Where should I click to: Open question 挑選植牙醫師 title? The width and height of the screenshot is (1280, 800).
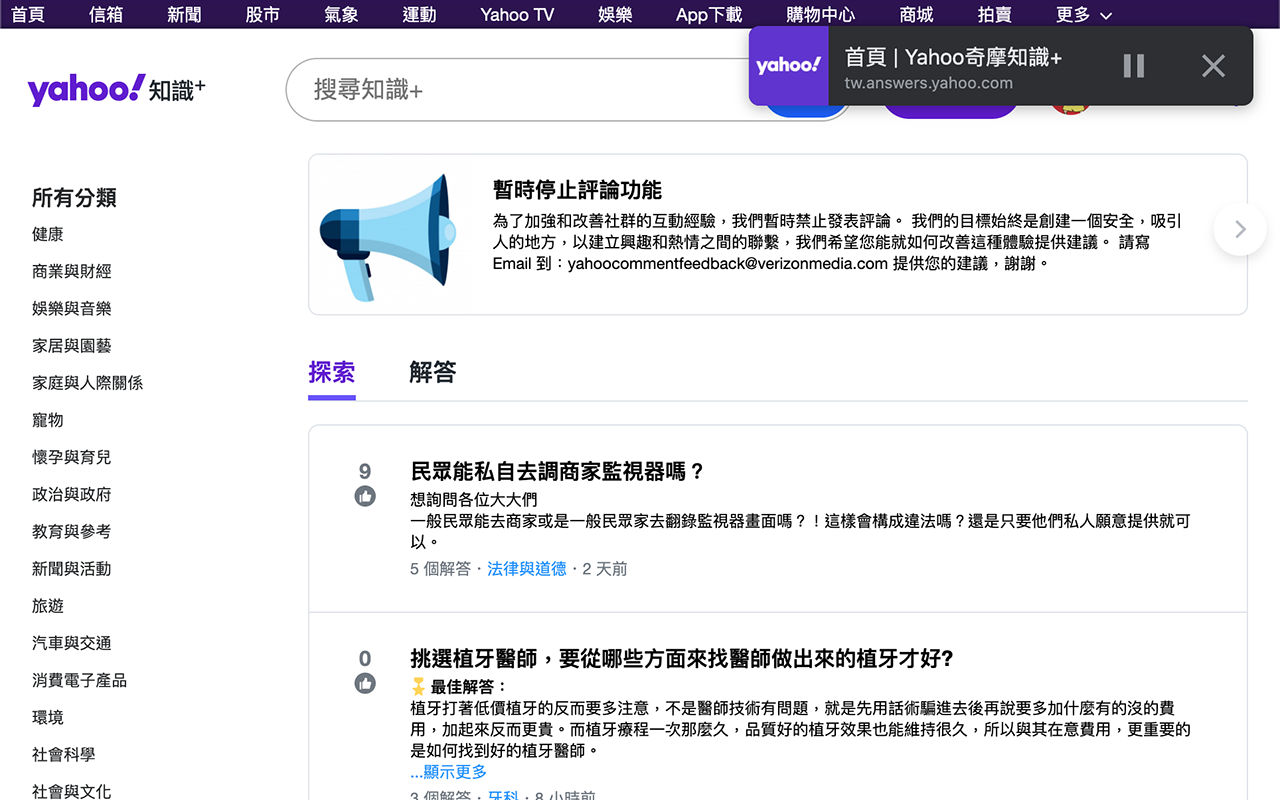682,659
